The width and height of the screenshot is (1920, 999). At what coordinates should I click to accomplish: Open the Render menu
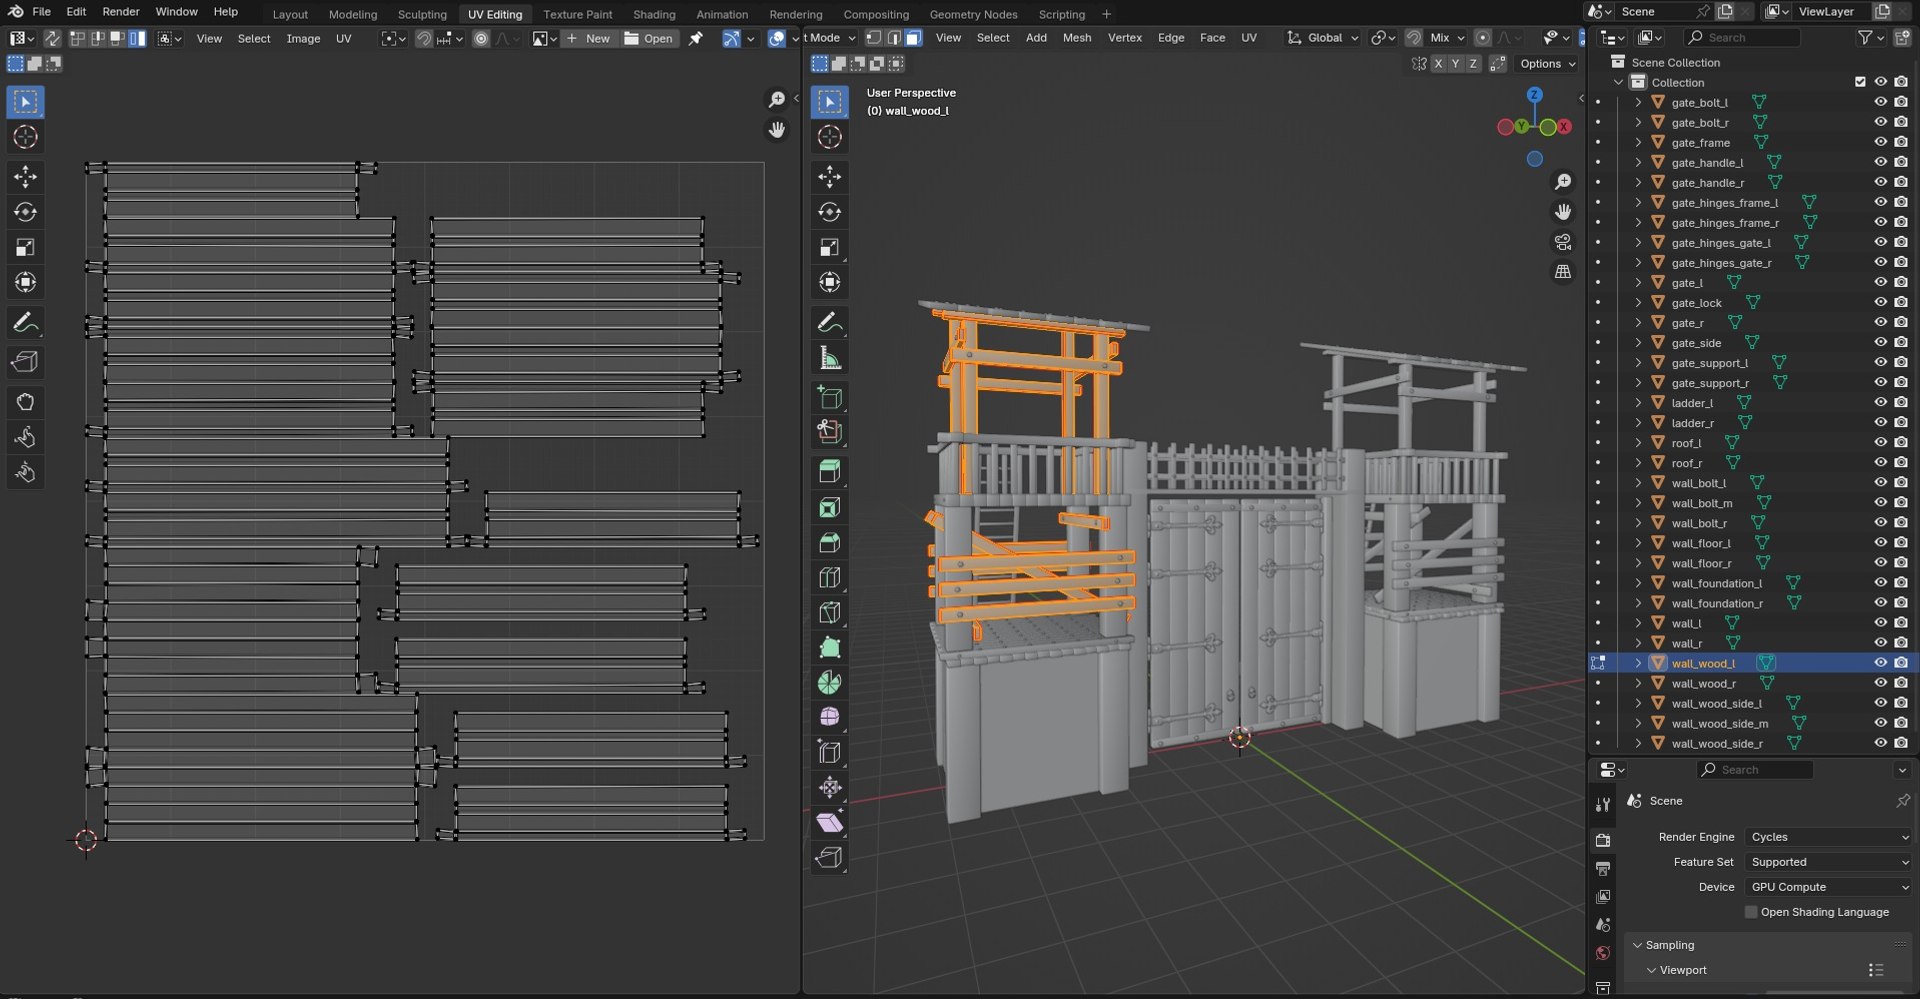121,12
